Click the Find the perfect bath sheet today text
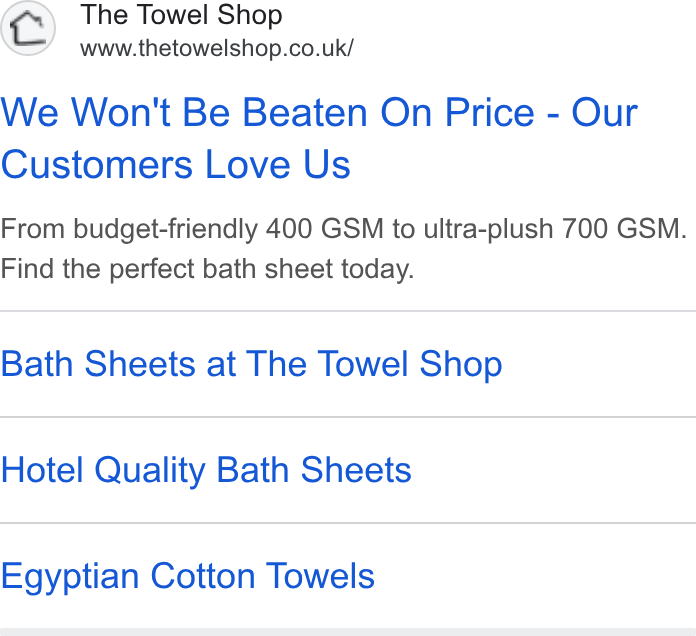This screenshot has width=696, height=636. pos(207,269)
